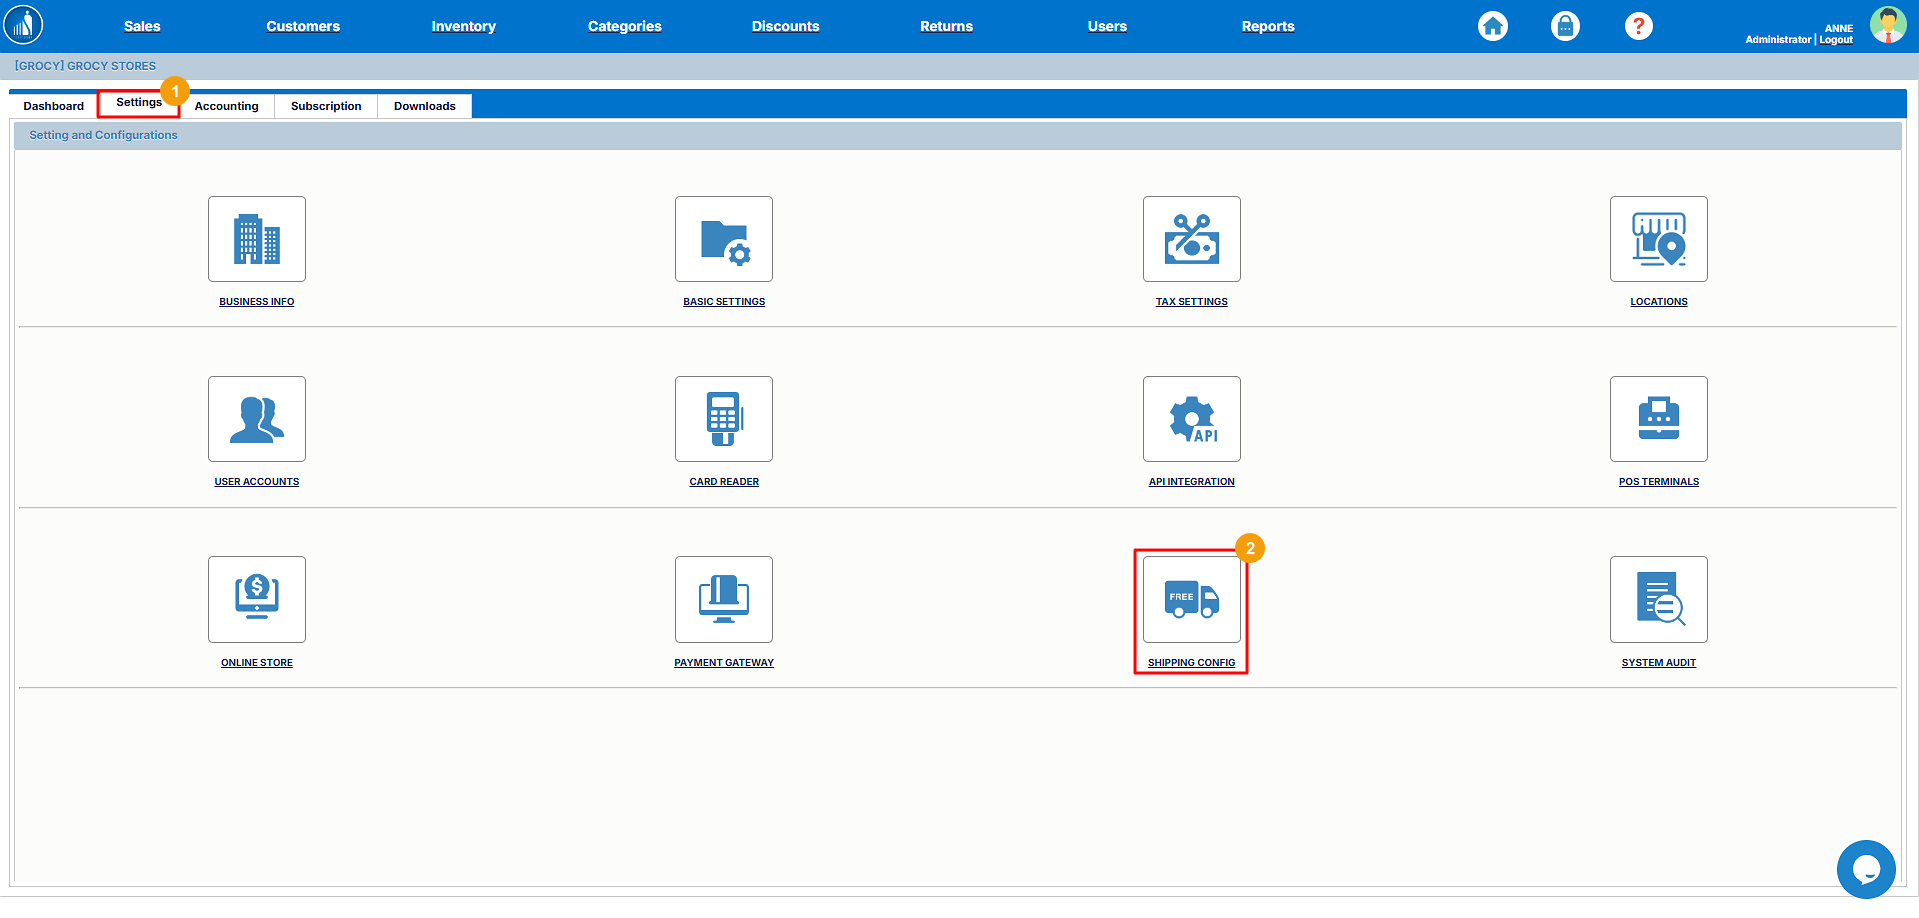The image size is (1919, 918).
Task: Open the Card Reader icon
Action: [x=724, y=419]
